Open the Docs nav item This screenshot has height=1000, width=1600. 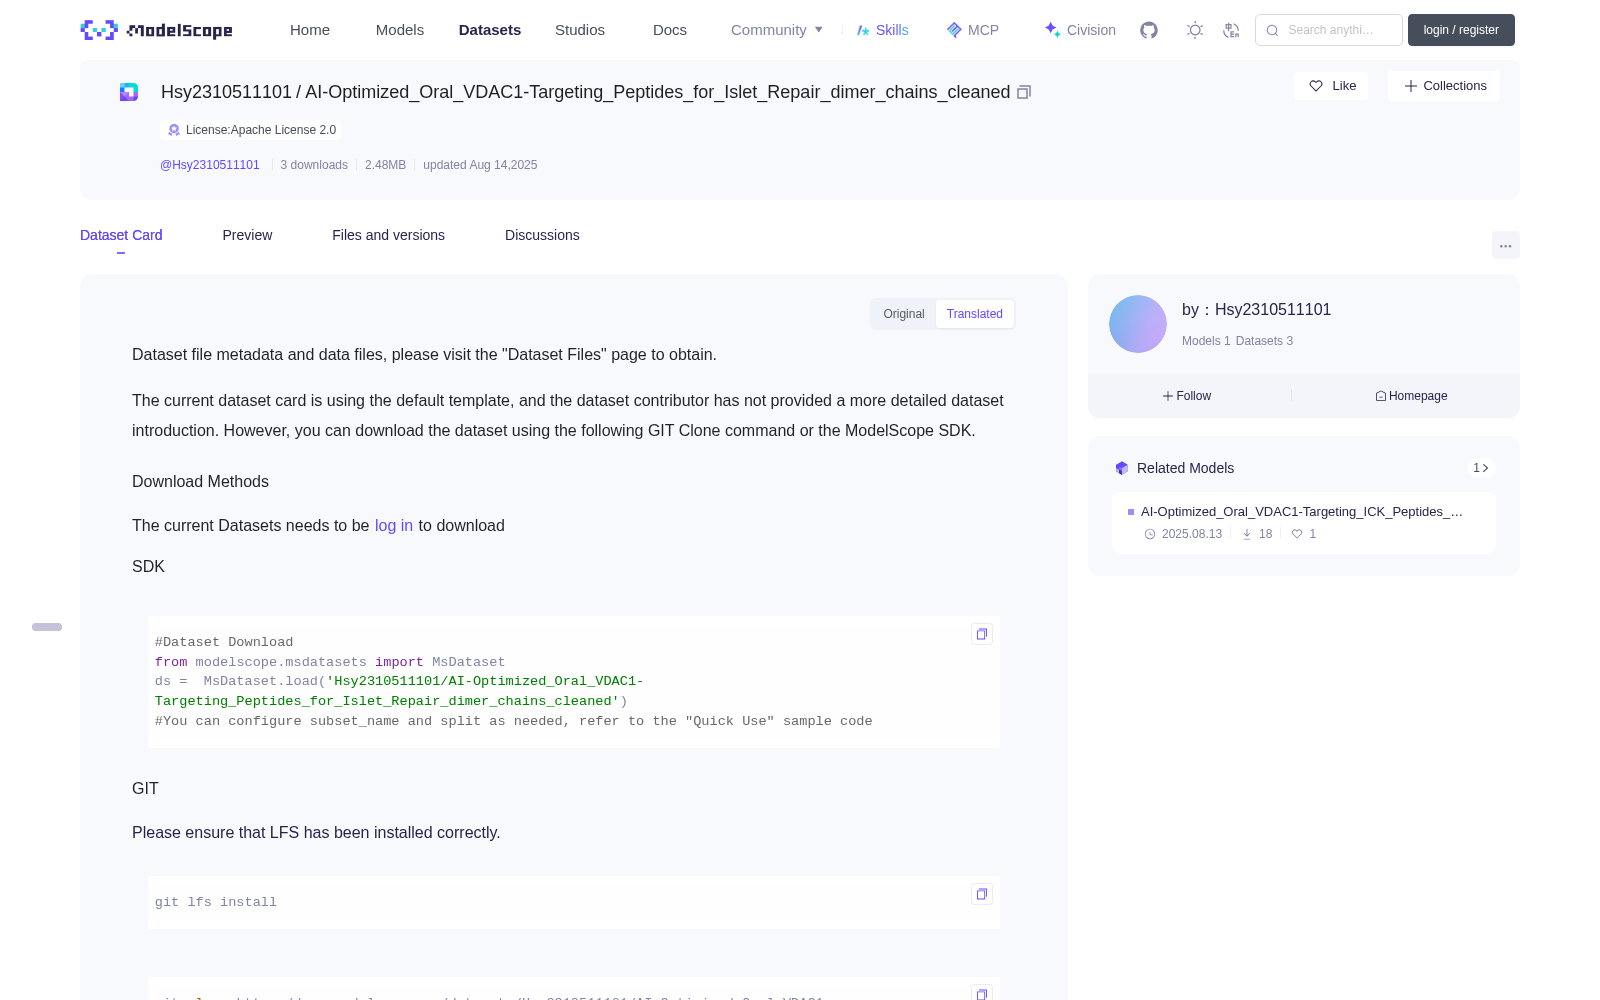click(670, 30)
